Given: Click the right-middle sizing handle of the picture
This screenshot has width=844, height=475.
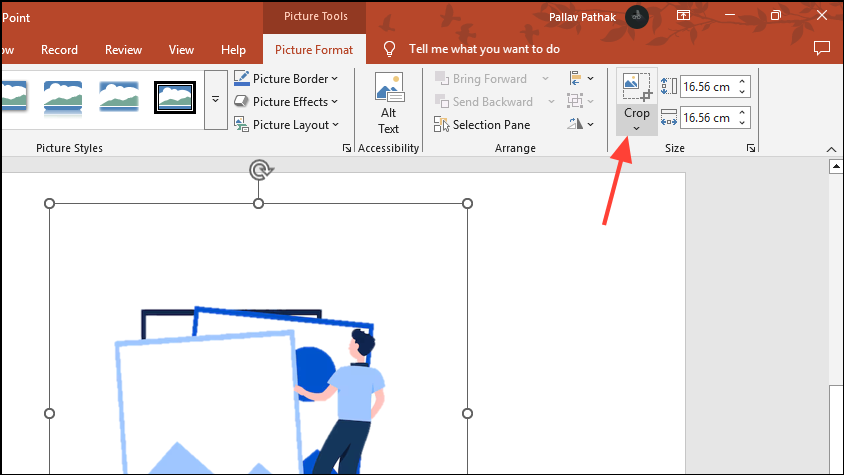Looking at the screenshot, I should (x=467, y=413).
